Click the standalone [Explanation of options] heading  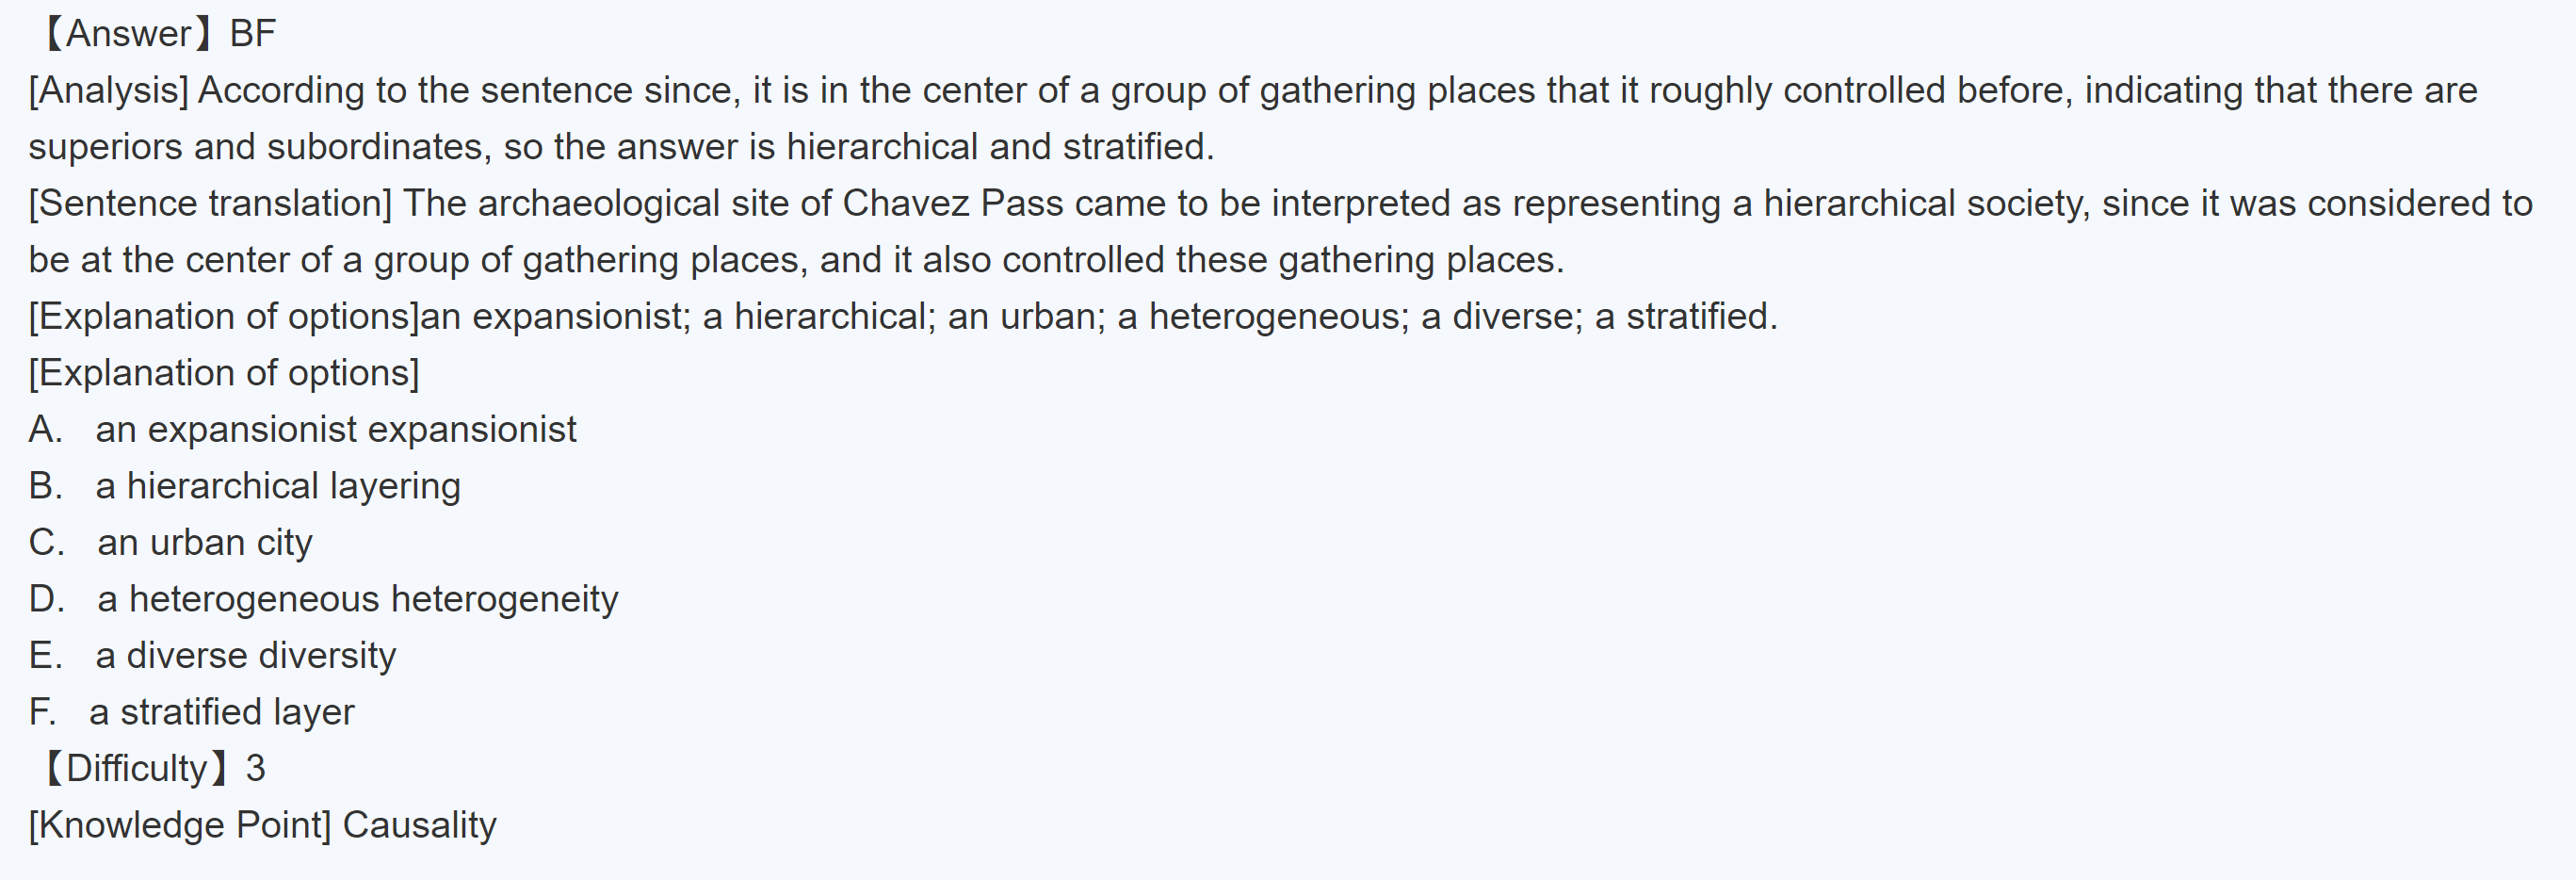[224, 373]
